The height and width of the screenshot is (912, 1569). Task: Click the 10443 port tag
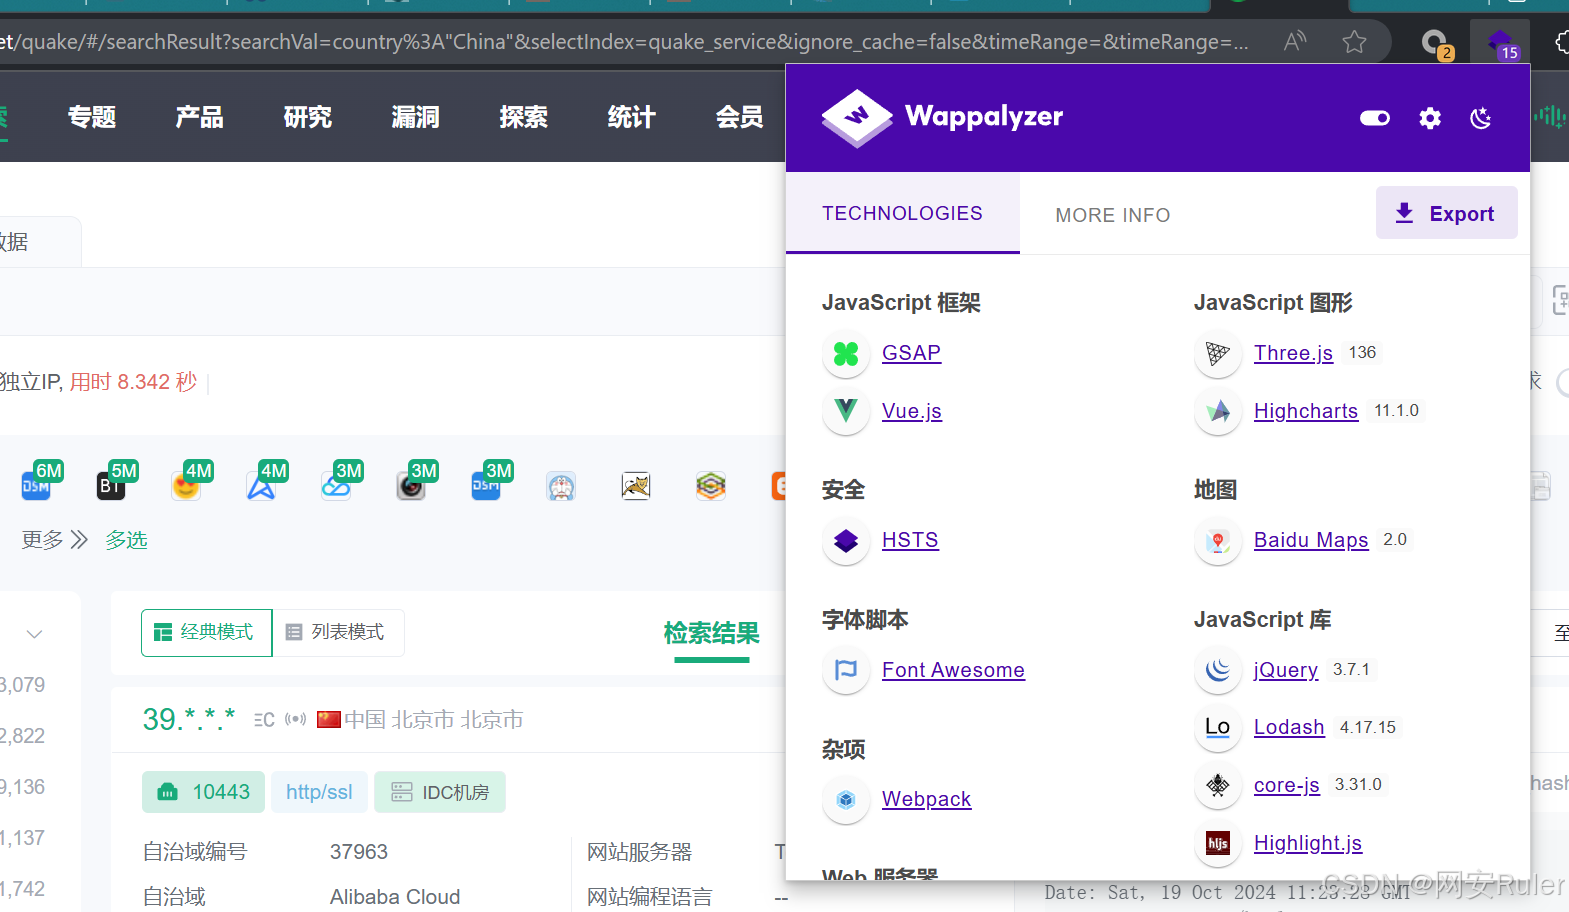[203, 792]
